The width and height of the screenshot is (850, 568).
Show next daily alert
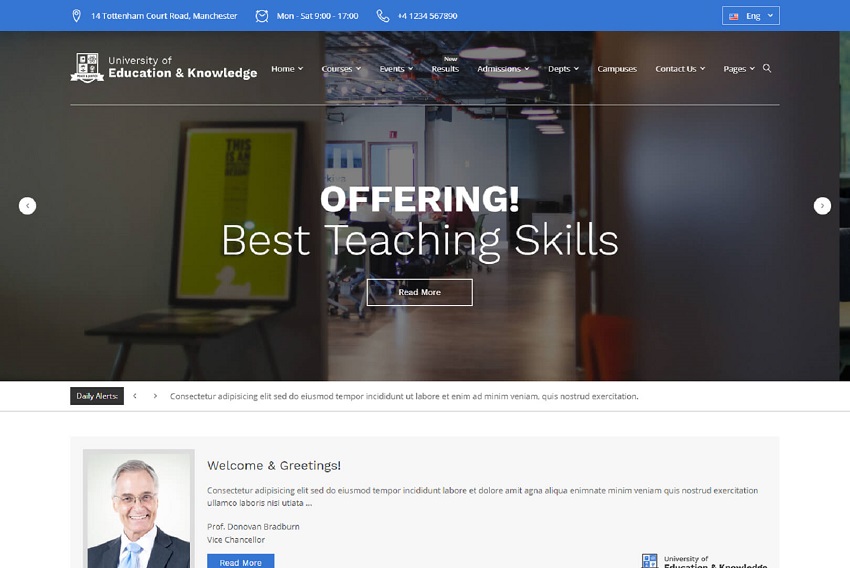click(155, 396)
